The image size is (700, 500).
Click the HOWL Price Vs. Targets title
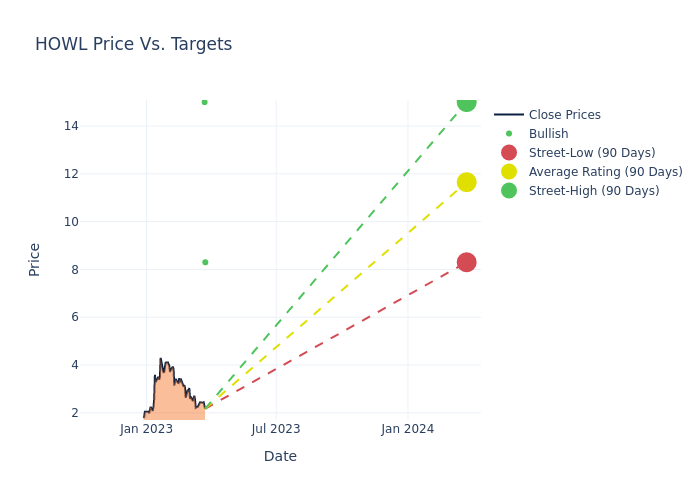pos(133,44)
